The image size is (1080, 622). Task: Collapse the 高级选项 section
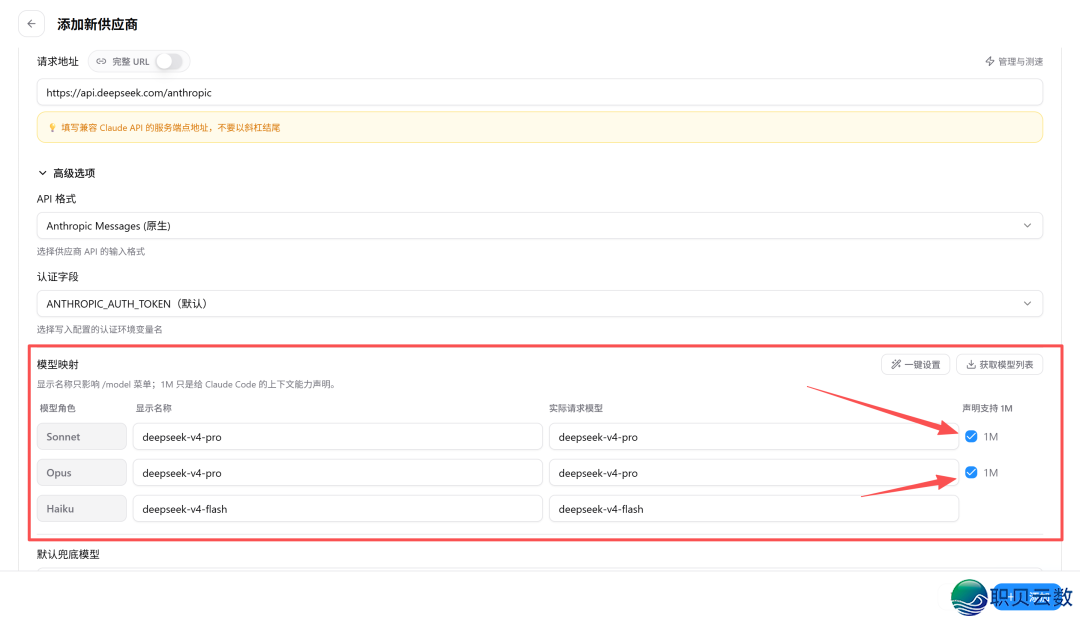click(66, 173)
